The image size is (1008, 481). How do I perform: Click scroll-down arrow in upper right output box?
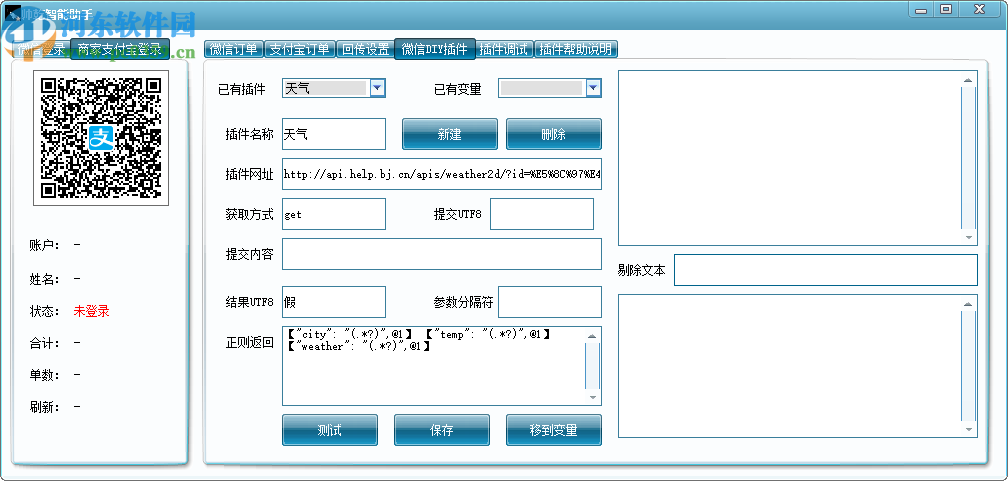[969, 237]
